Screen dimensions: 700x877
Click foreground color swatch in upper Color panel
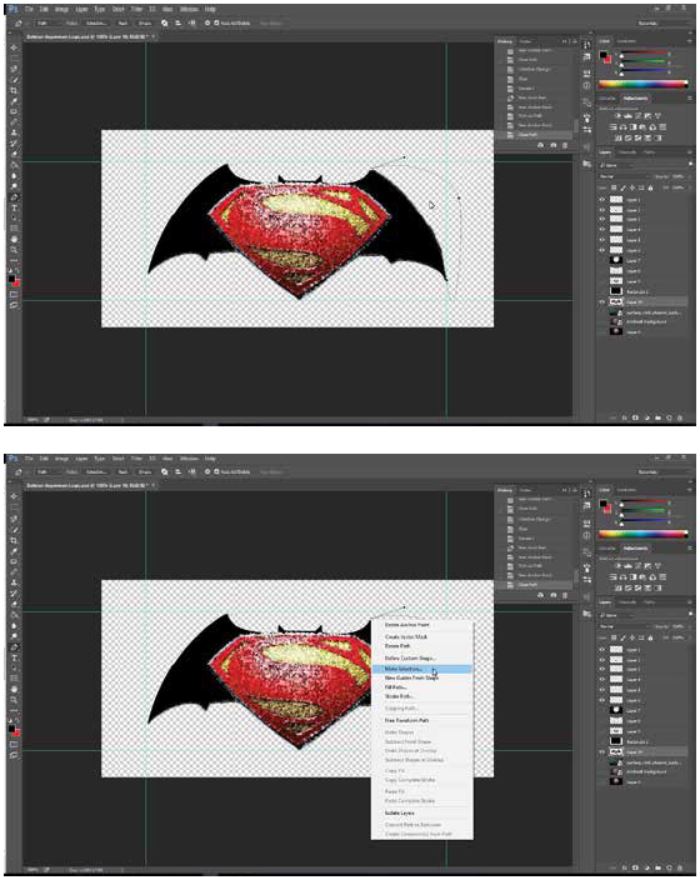[603, 55]
